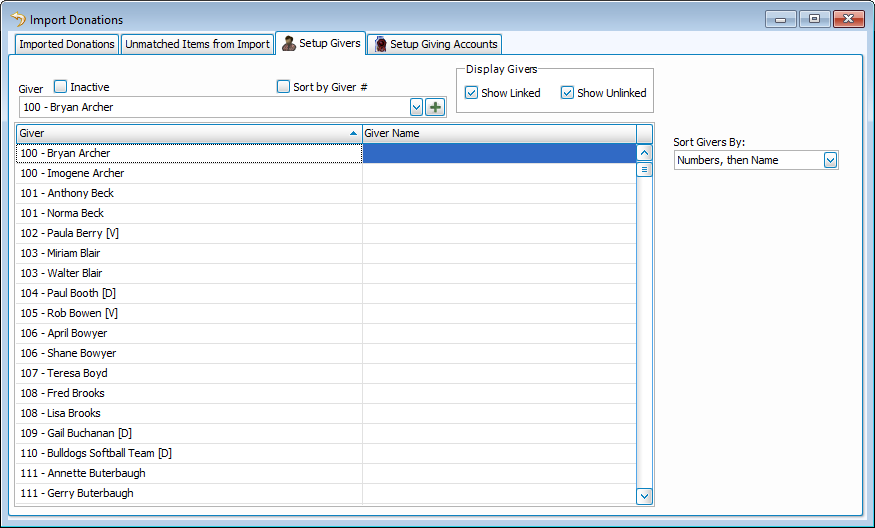Click the person icon on Setup Givers tab
Viewport: 875px width, 528px height.
(x=289, y=44)
